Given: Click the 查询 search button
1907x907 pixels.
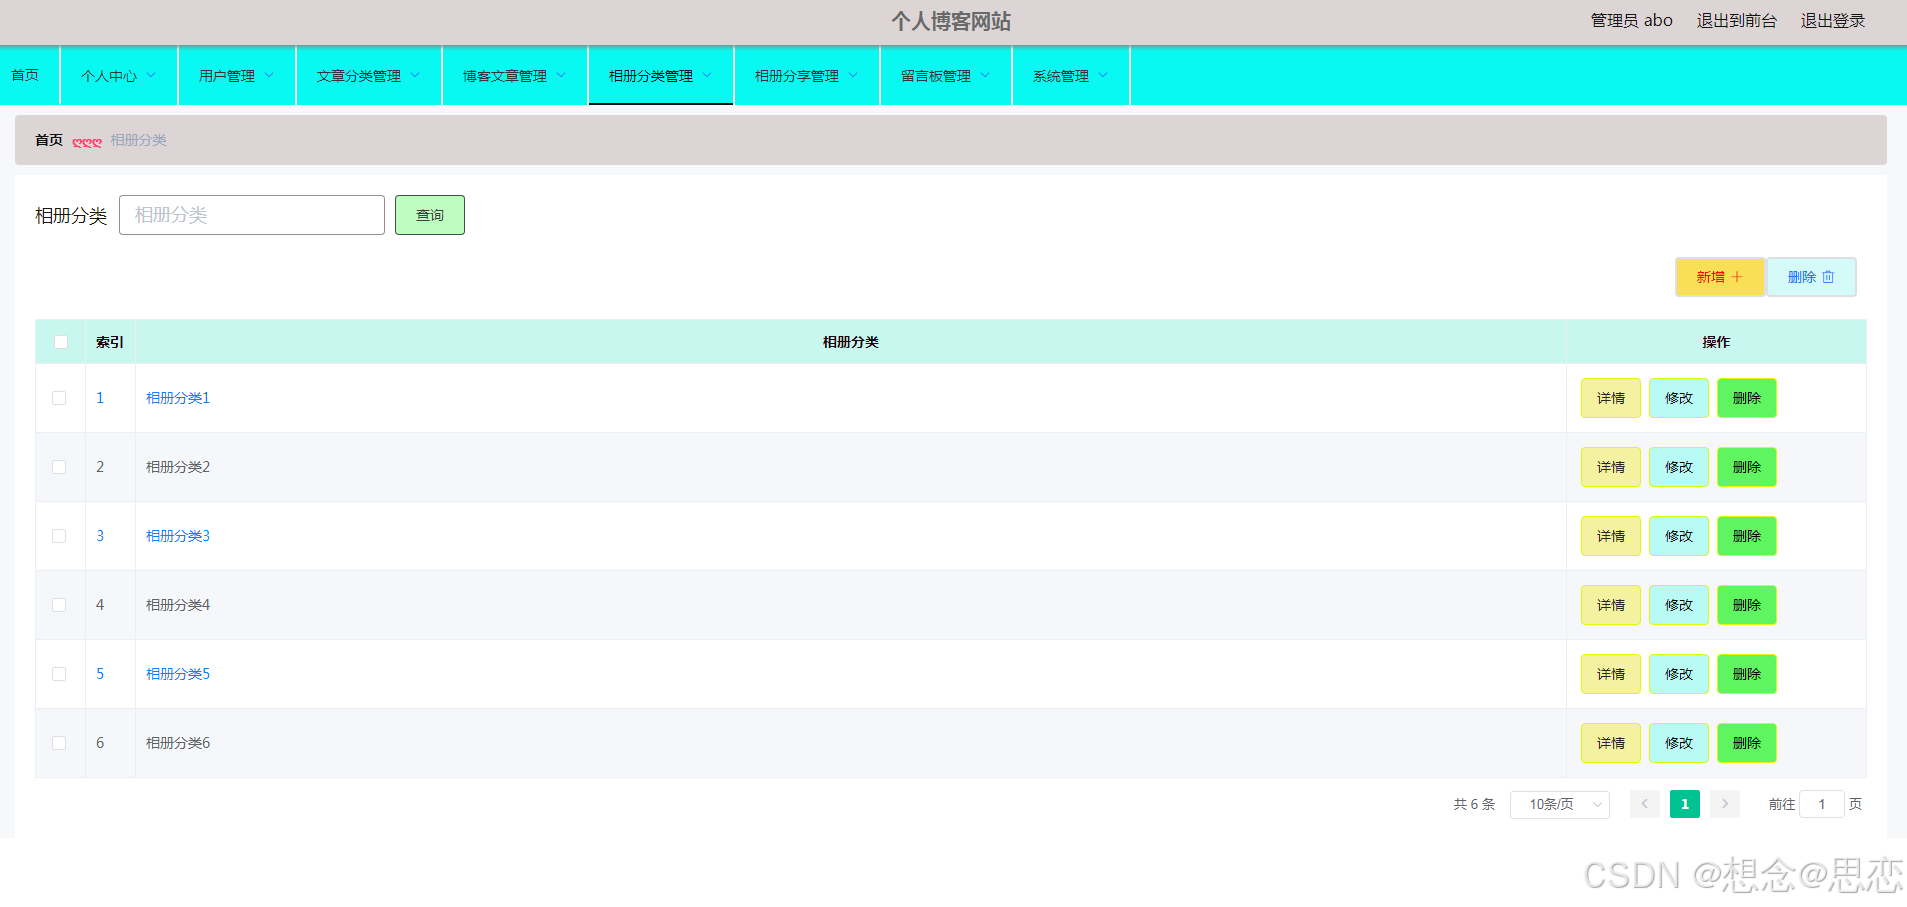Looking at the screenshot, I should click(430, 215).
